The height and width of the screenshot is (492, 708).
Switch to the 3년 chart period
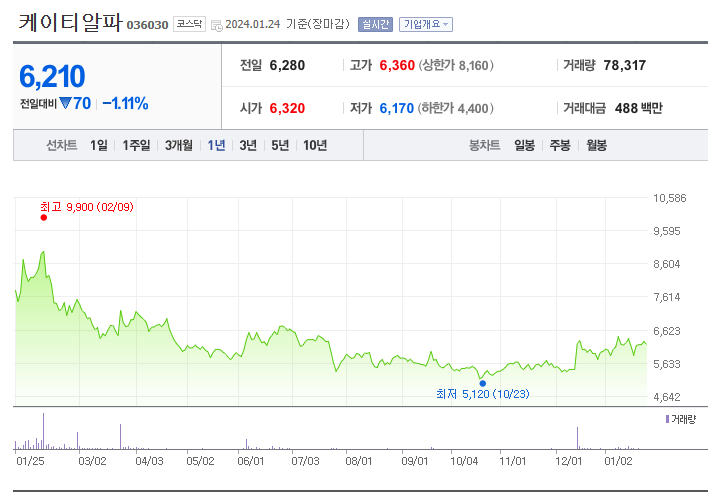coord(248,145)
